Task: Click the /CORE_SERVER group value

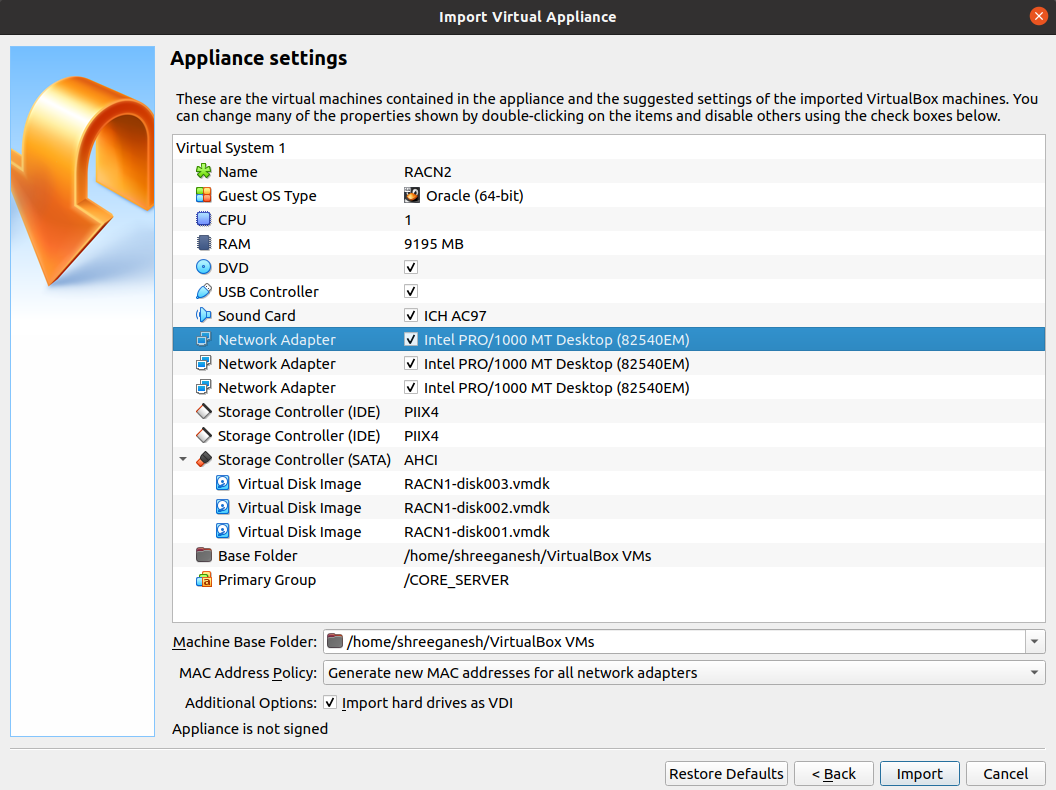Action: (457, 580)
